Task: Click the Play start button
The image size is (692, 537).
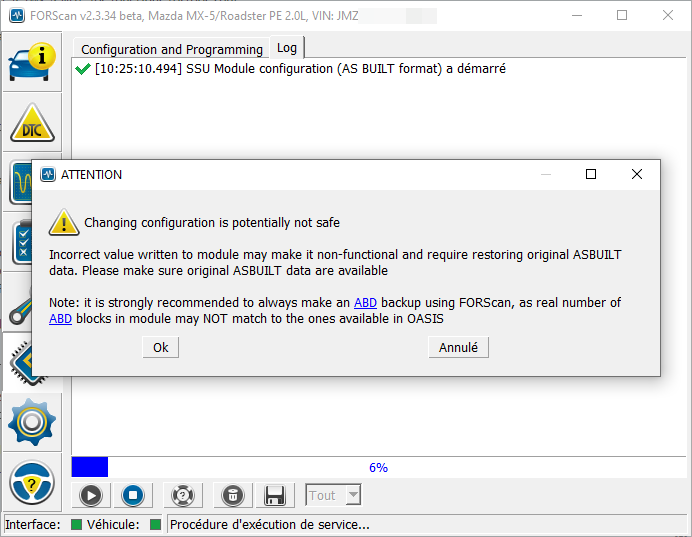Action: [x=91, y=495]
